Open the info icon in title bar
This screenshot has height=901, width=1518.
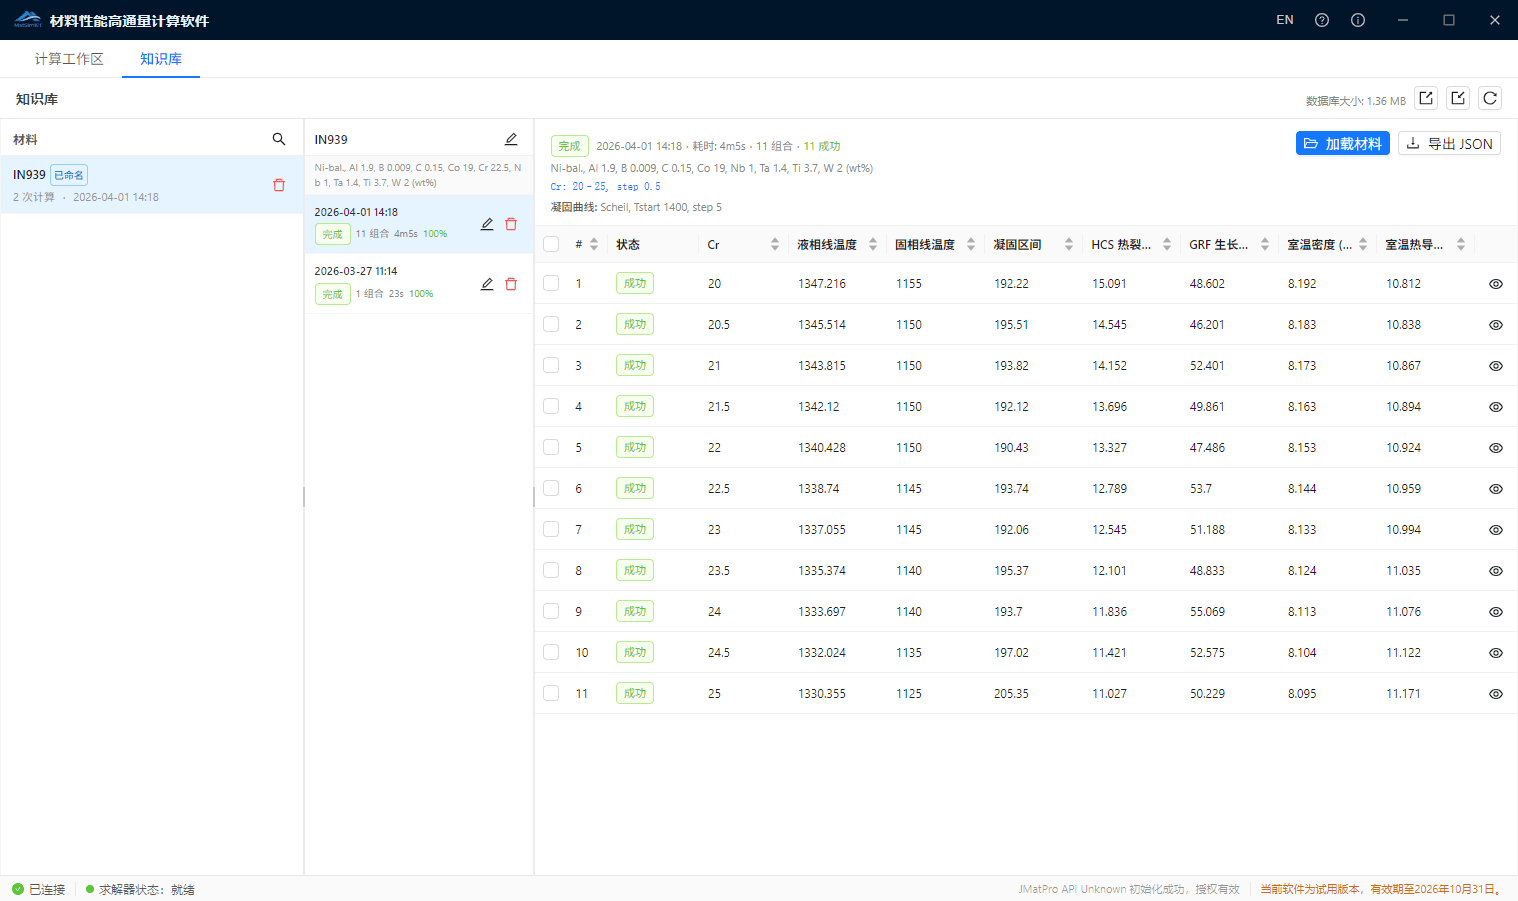pos(1358,20)
